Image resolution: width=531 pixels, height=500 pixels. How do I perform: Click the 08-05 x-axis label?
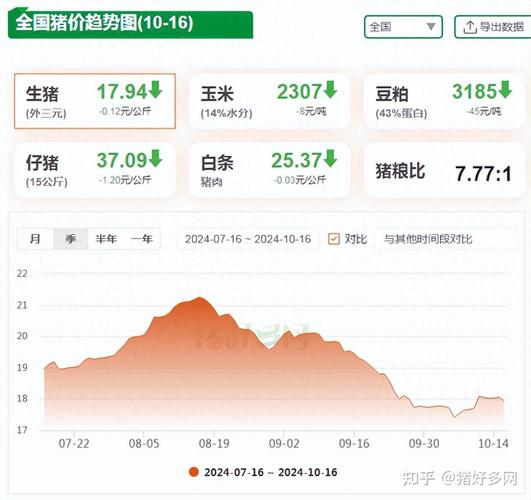(x=144, y=444)
